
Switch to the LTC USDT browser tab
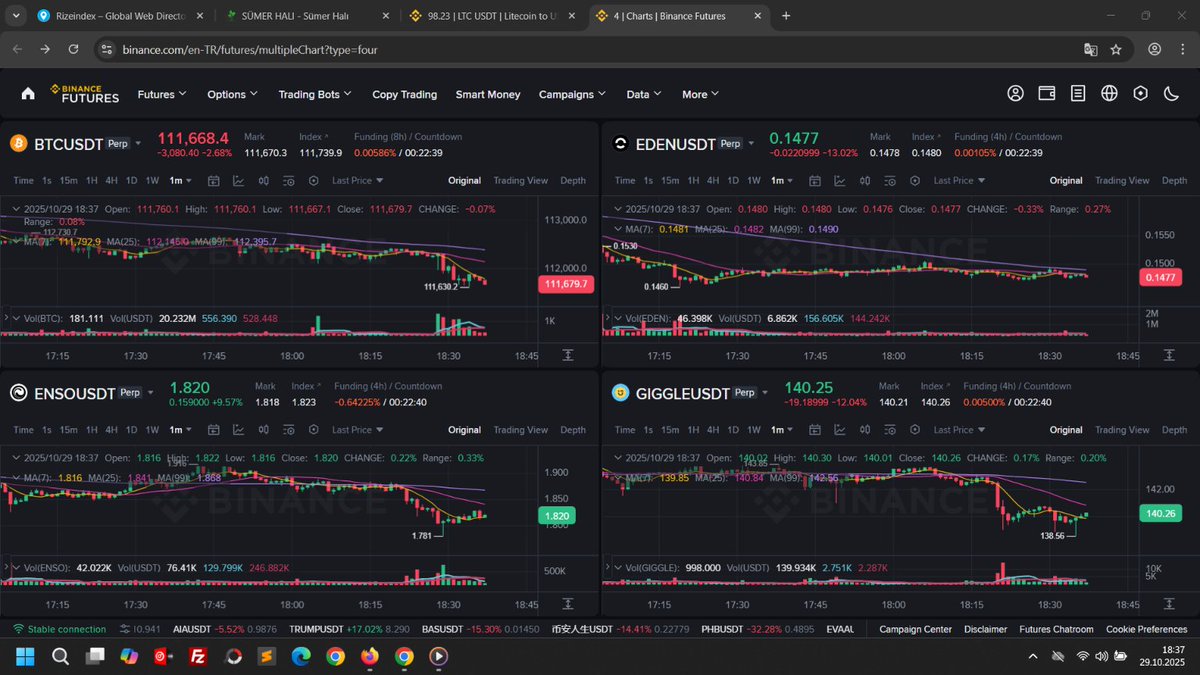(492, 16)
